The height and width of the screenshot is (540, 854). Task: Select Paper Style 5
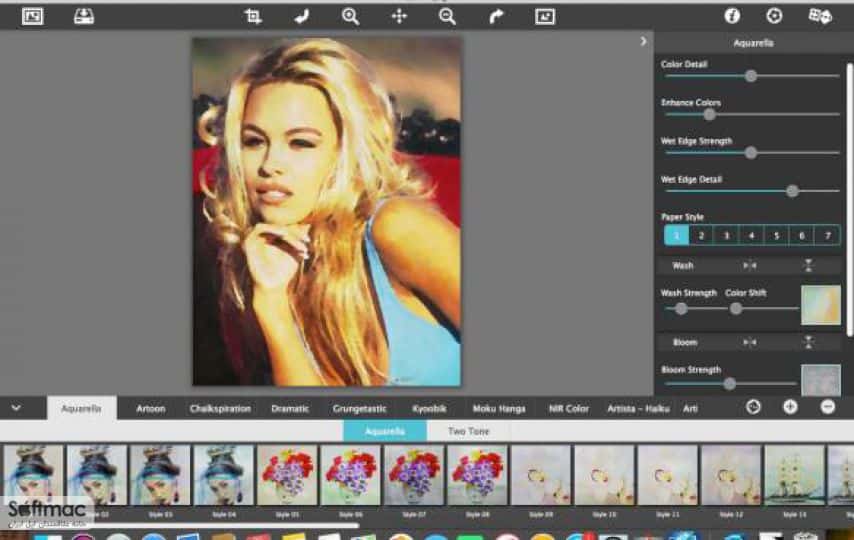point(777,235)
